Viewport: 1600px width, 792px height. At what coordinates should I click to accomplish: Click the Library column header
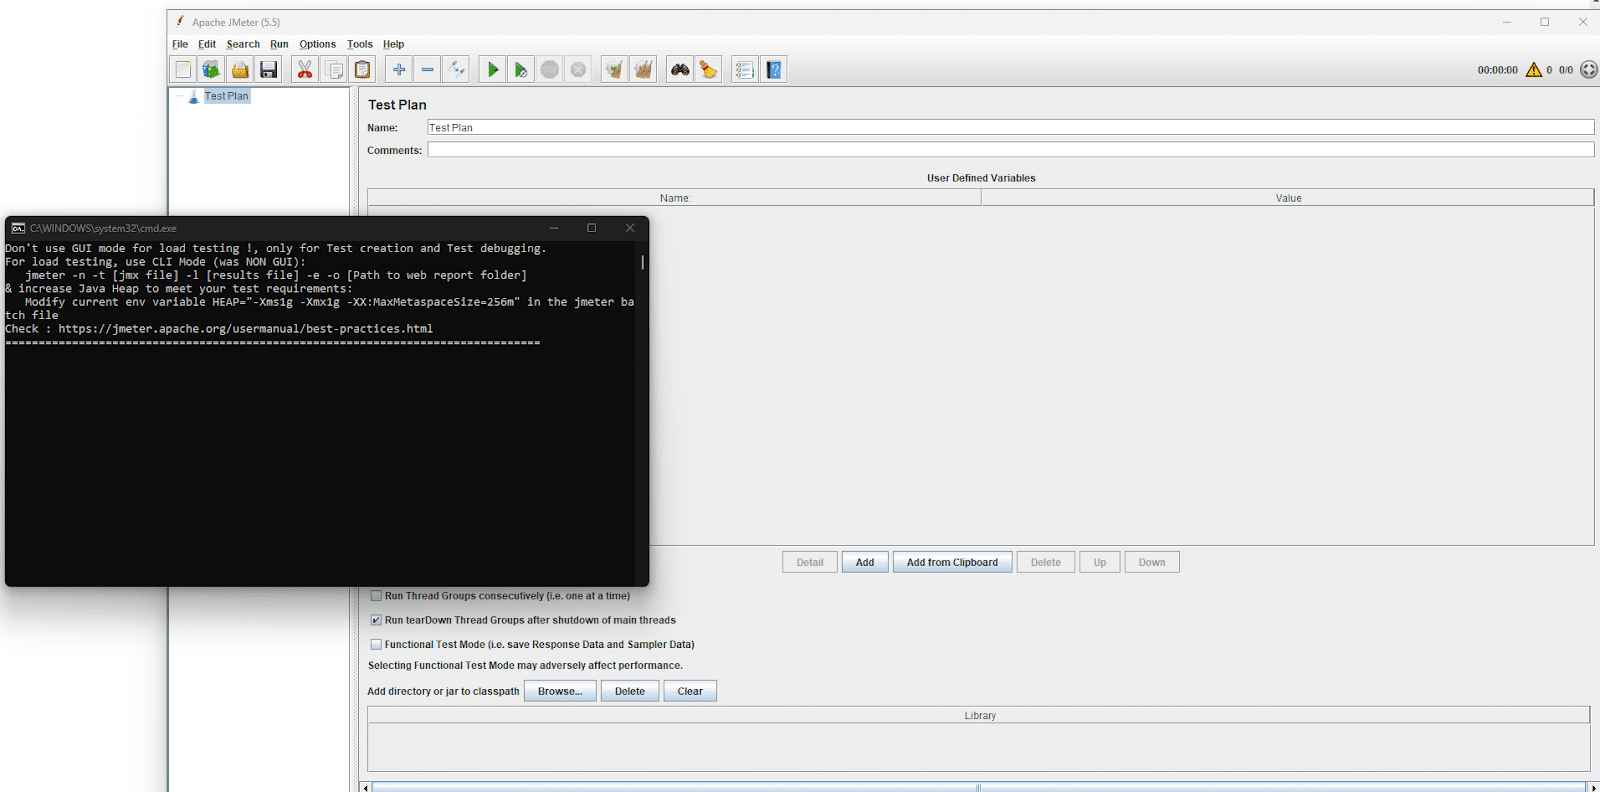click(979, 716)
